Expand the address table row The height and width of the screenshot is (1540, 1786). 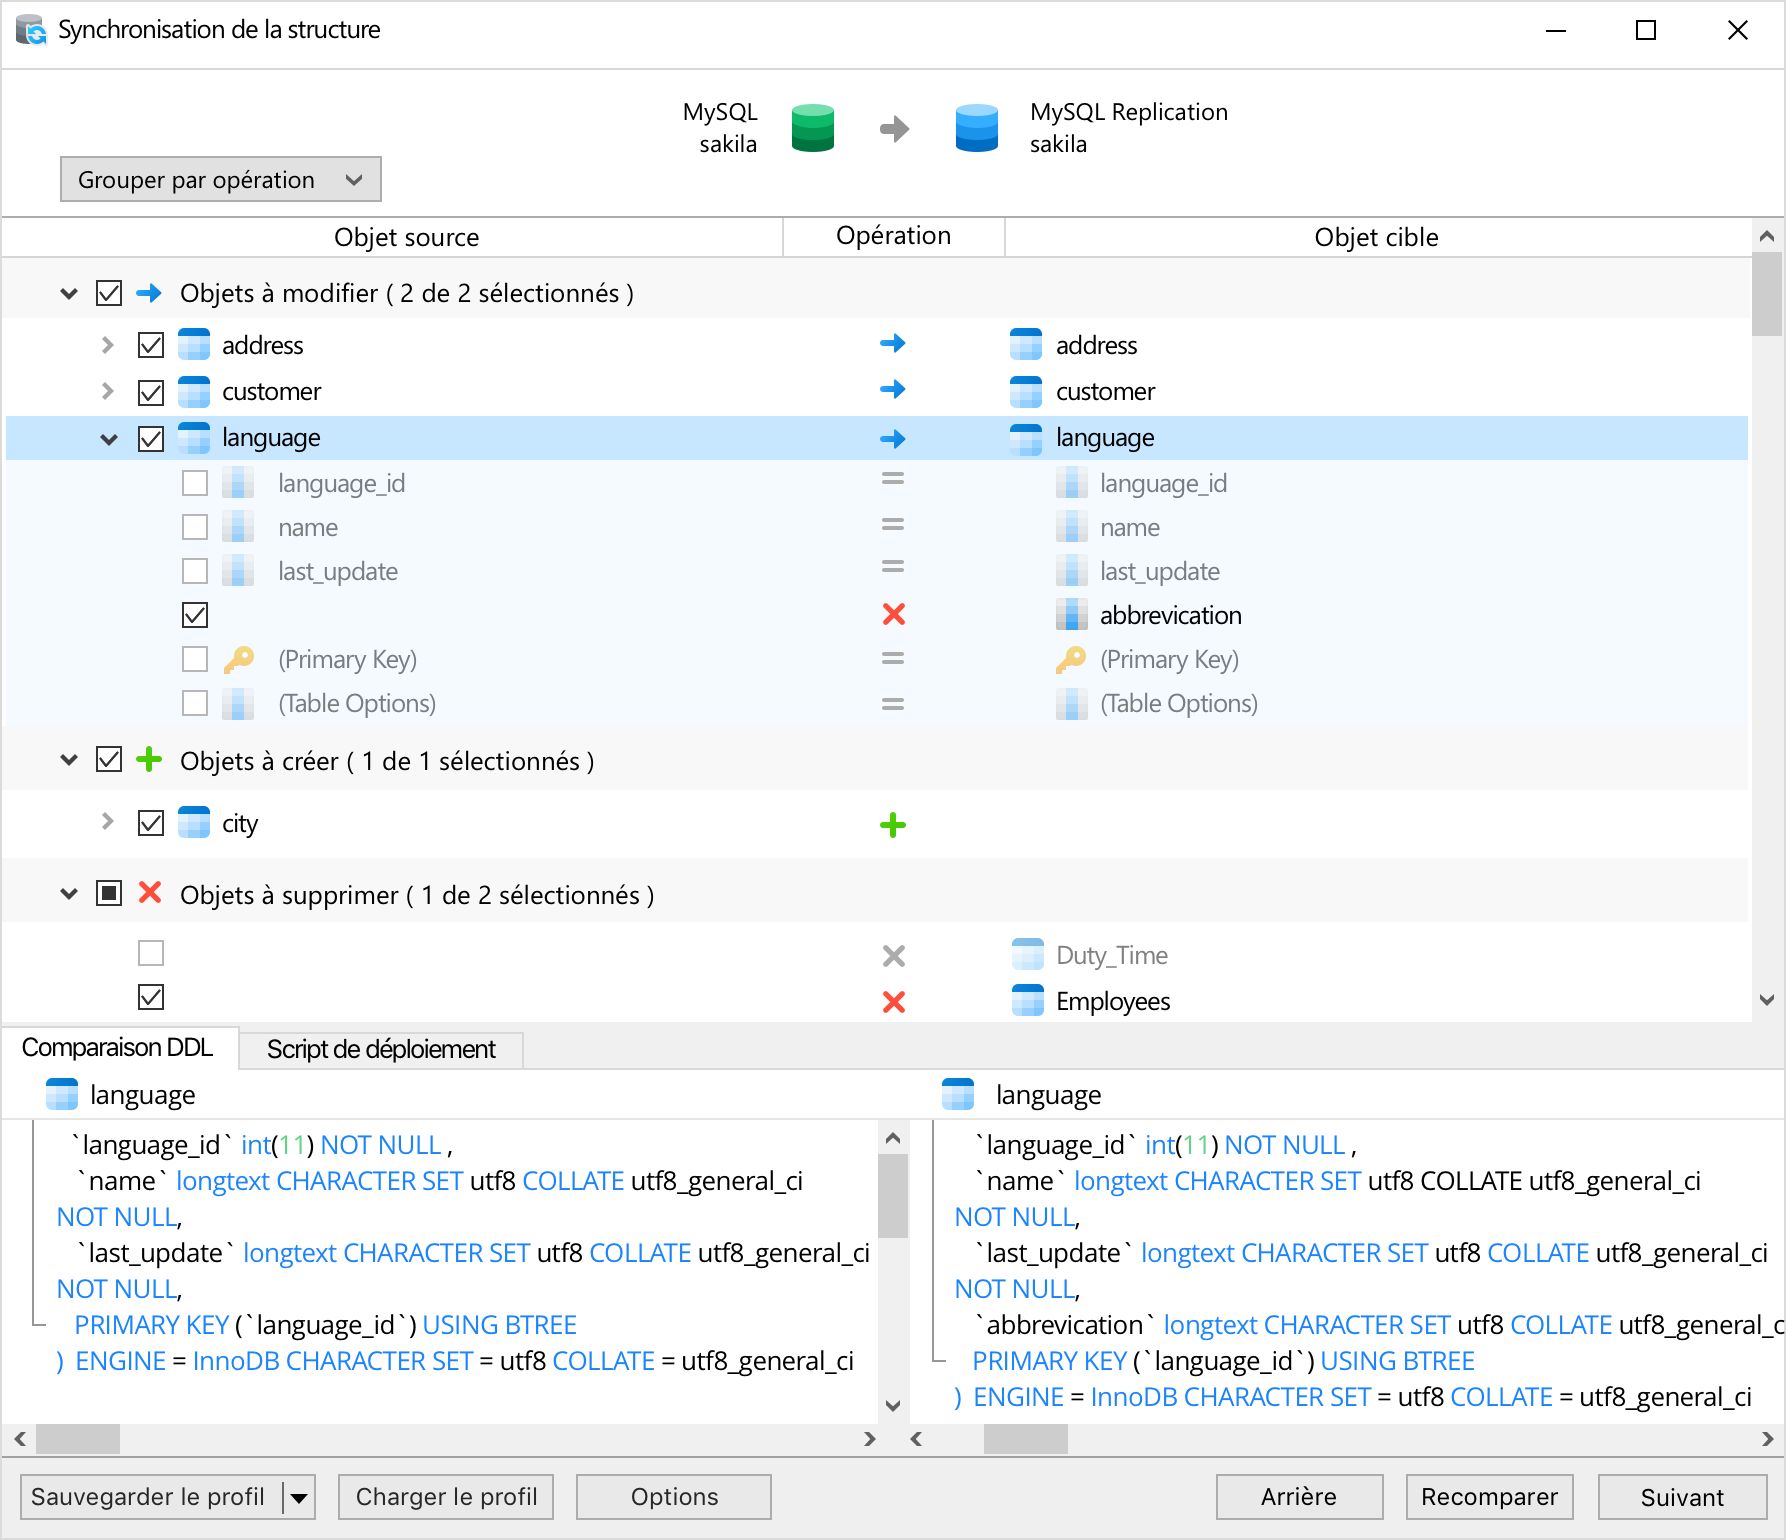tap(108, 345)
